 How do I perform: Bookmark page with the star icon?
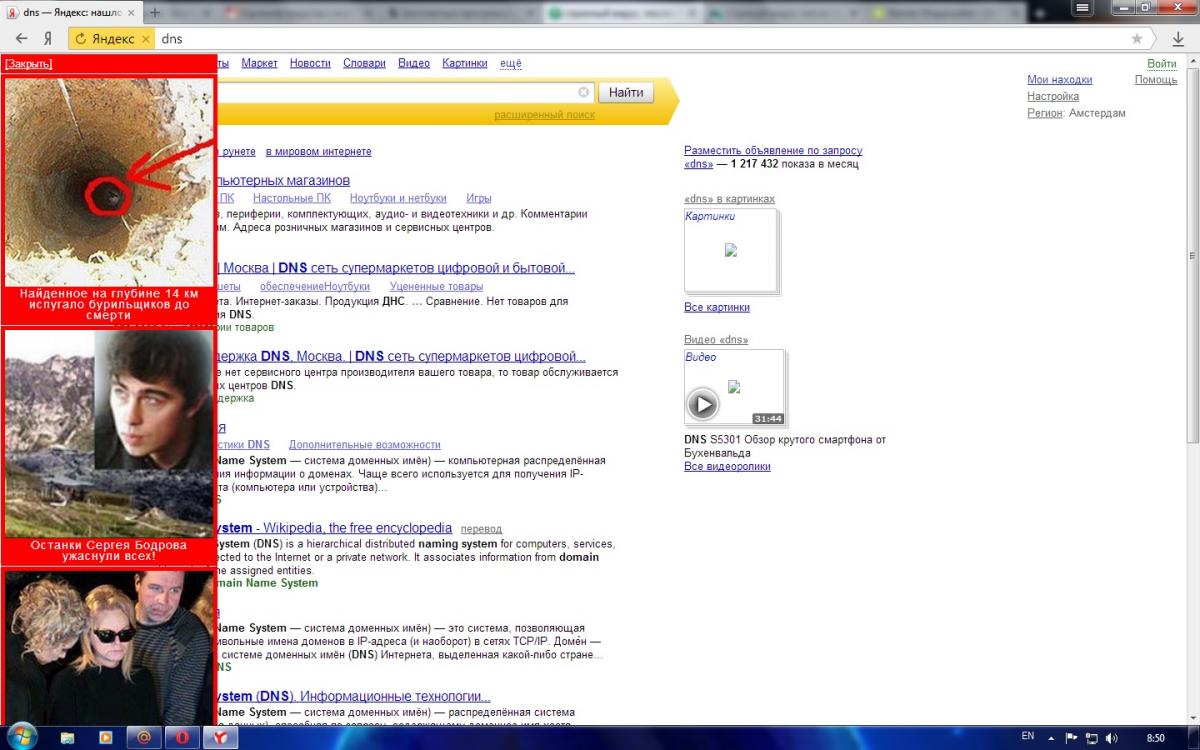[x=1137, y=38]
